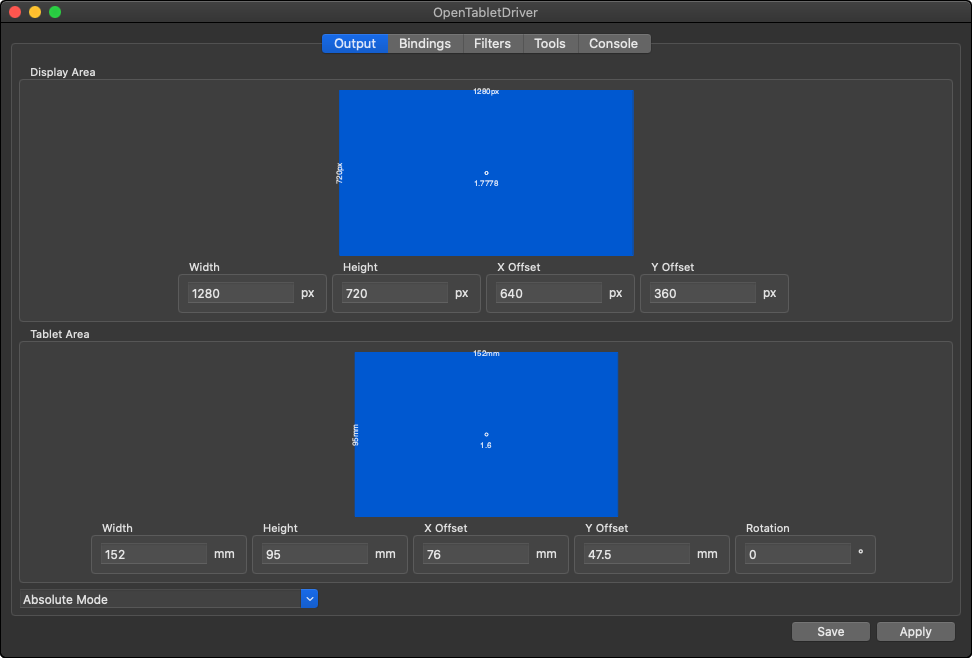The width and height of the screenshot is (972, 658).
Task: Click the Display Area Width field
Action: (241, 293)
